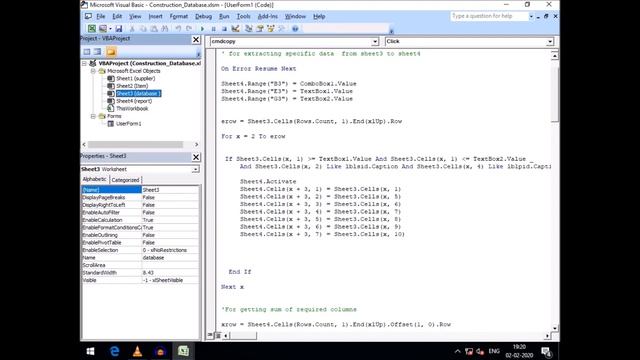640x360 pixels.
Task: Open the help question box dropdown arrow
Action: (531, 16)
